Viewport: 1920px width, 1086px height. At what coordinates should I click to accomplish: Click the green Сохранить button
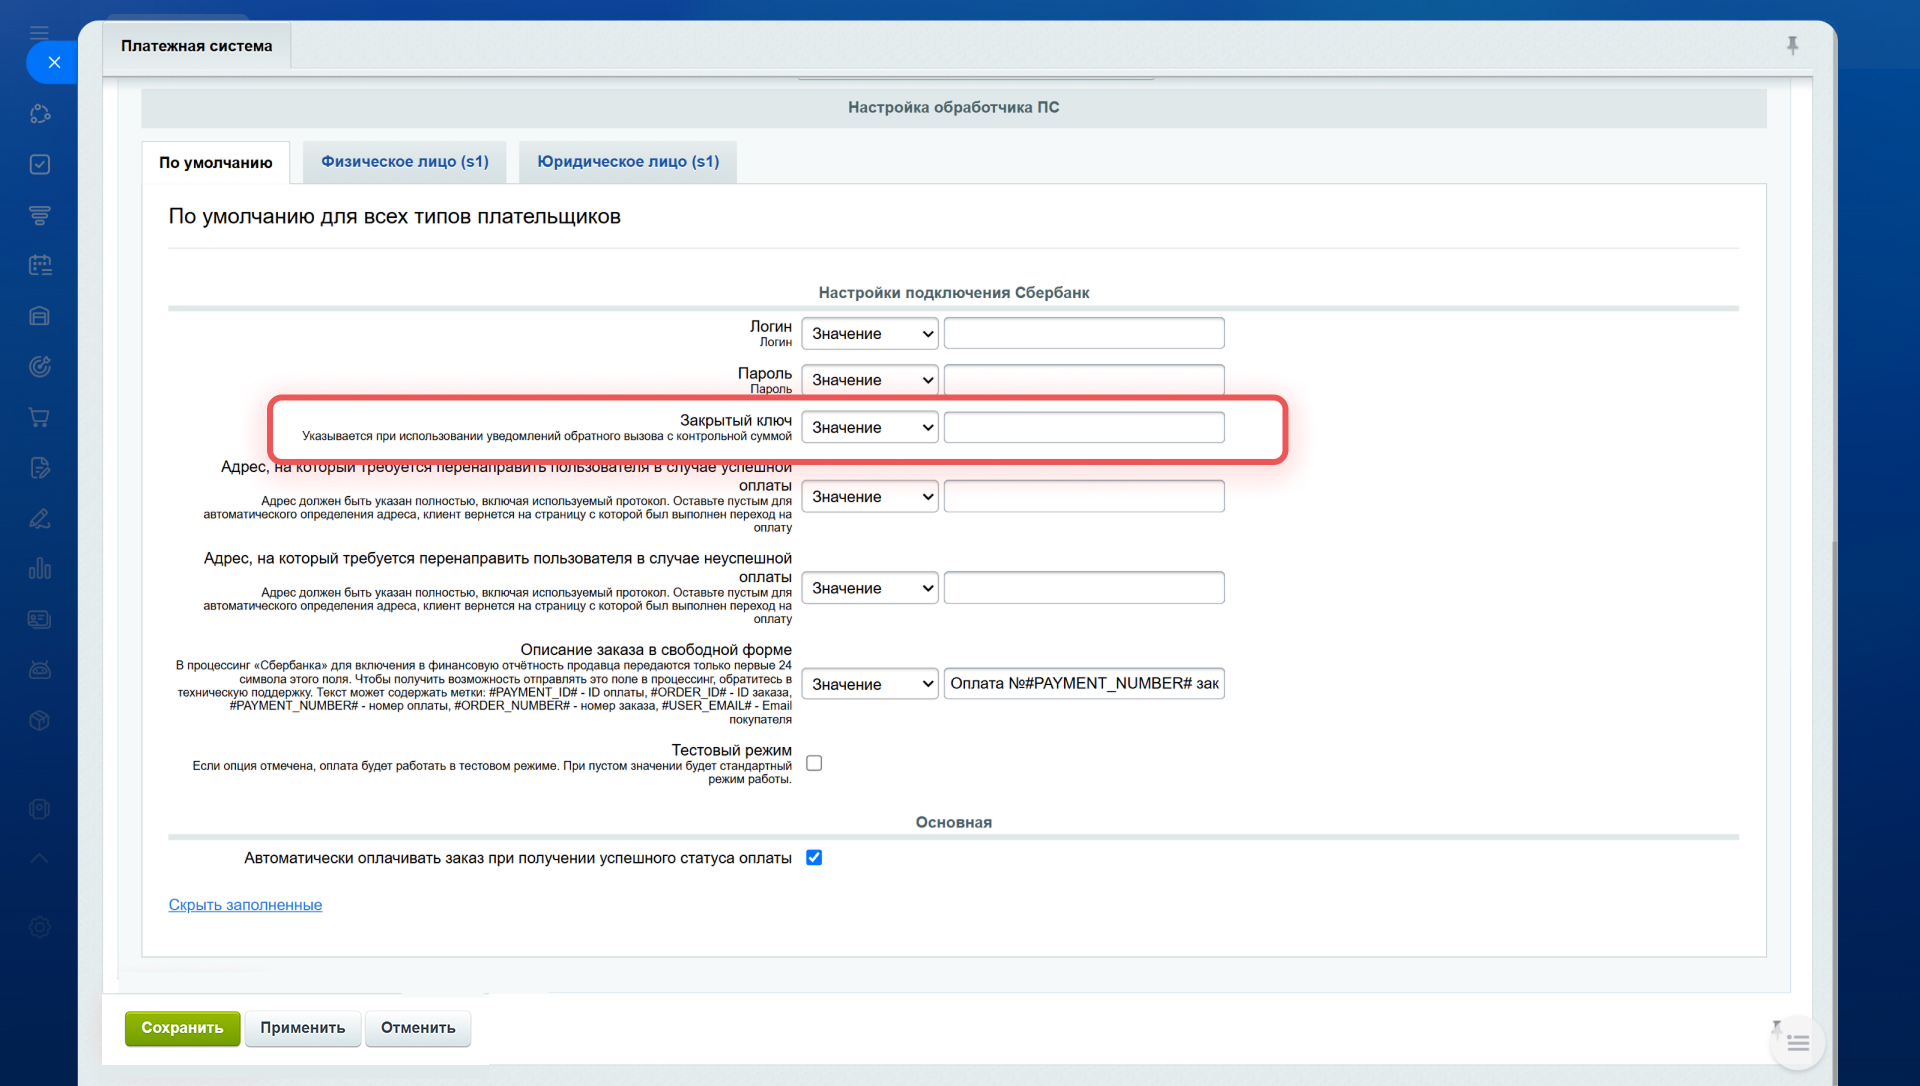point(182,1027)
